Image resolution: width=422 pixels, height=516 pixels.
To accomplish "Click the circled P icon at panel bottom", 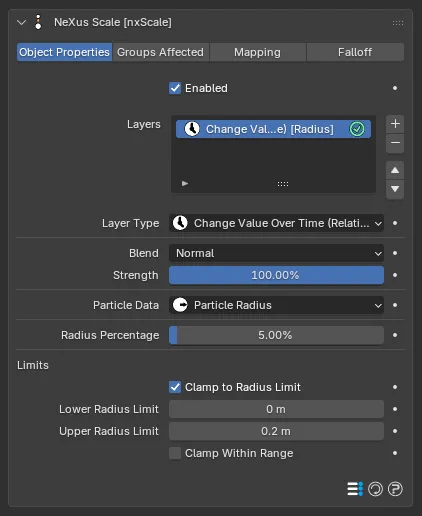I will pos(395,489).
